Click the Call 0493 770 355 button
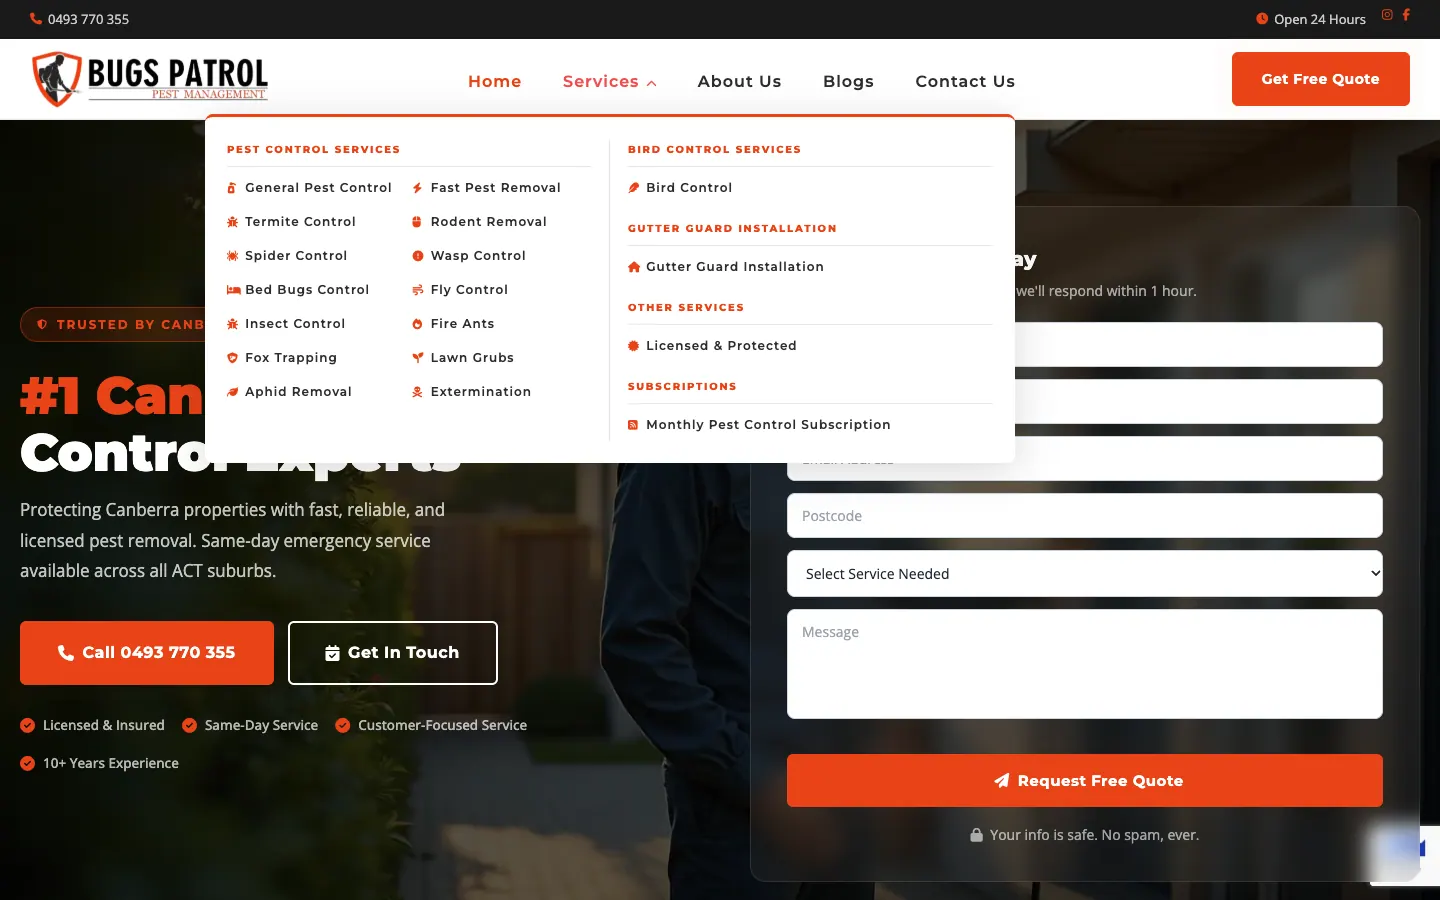Screen dimensions: 1440x900 [x=147, y=653]
